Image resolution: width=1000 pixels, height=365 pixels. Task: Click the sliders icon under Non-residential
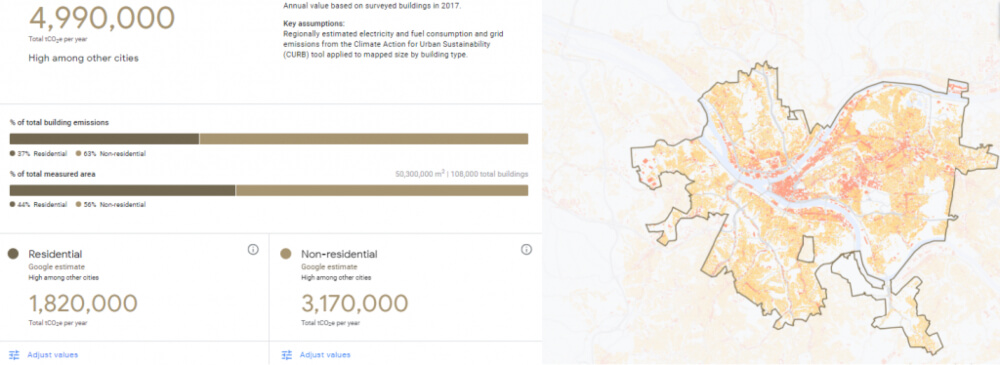(287, 355)
